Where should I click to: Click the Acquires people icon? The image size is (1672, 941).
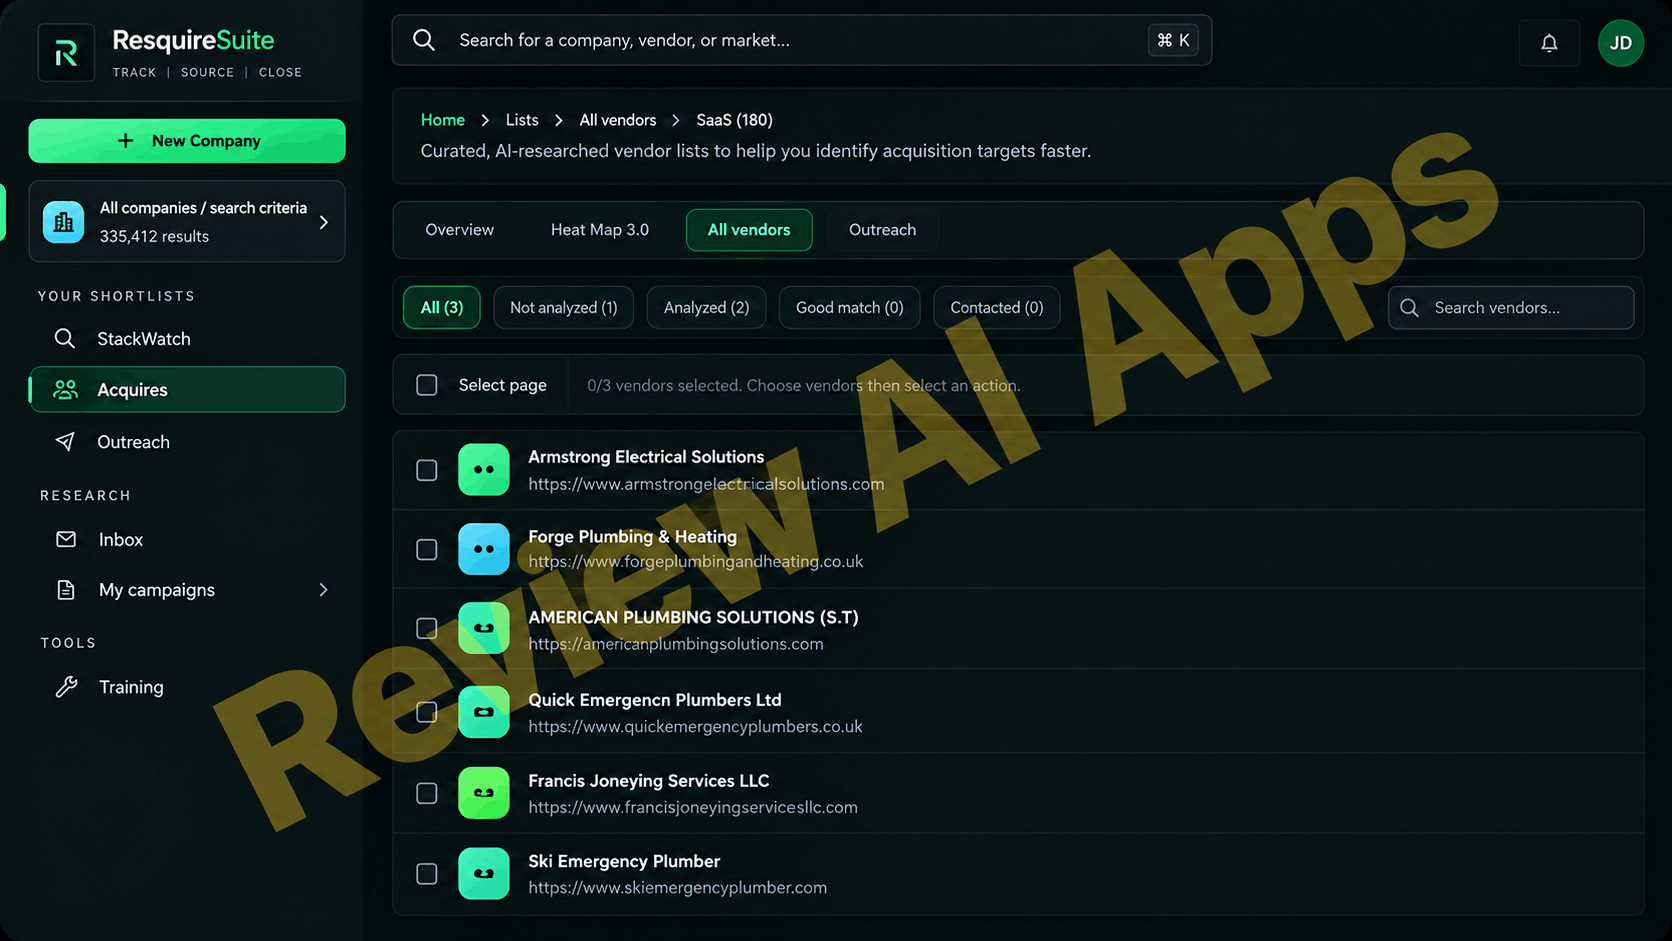click(65, 390)
